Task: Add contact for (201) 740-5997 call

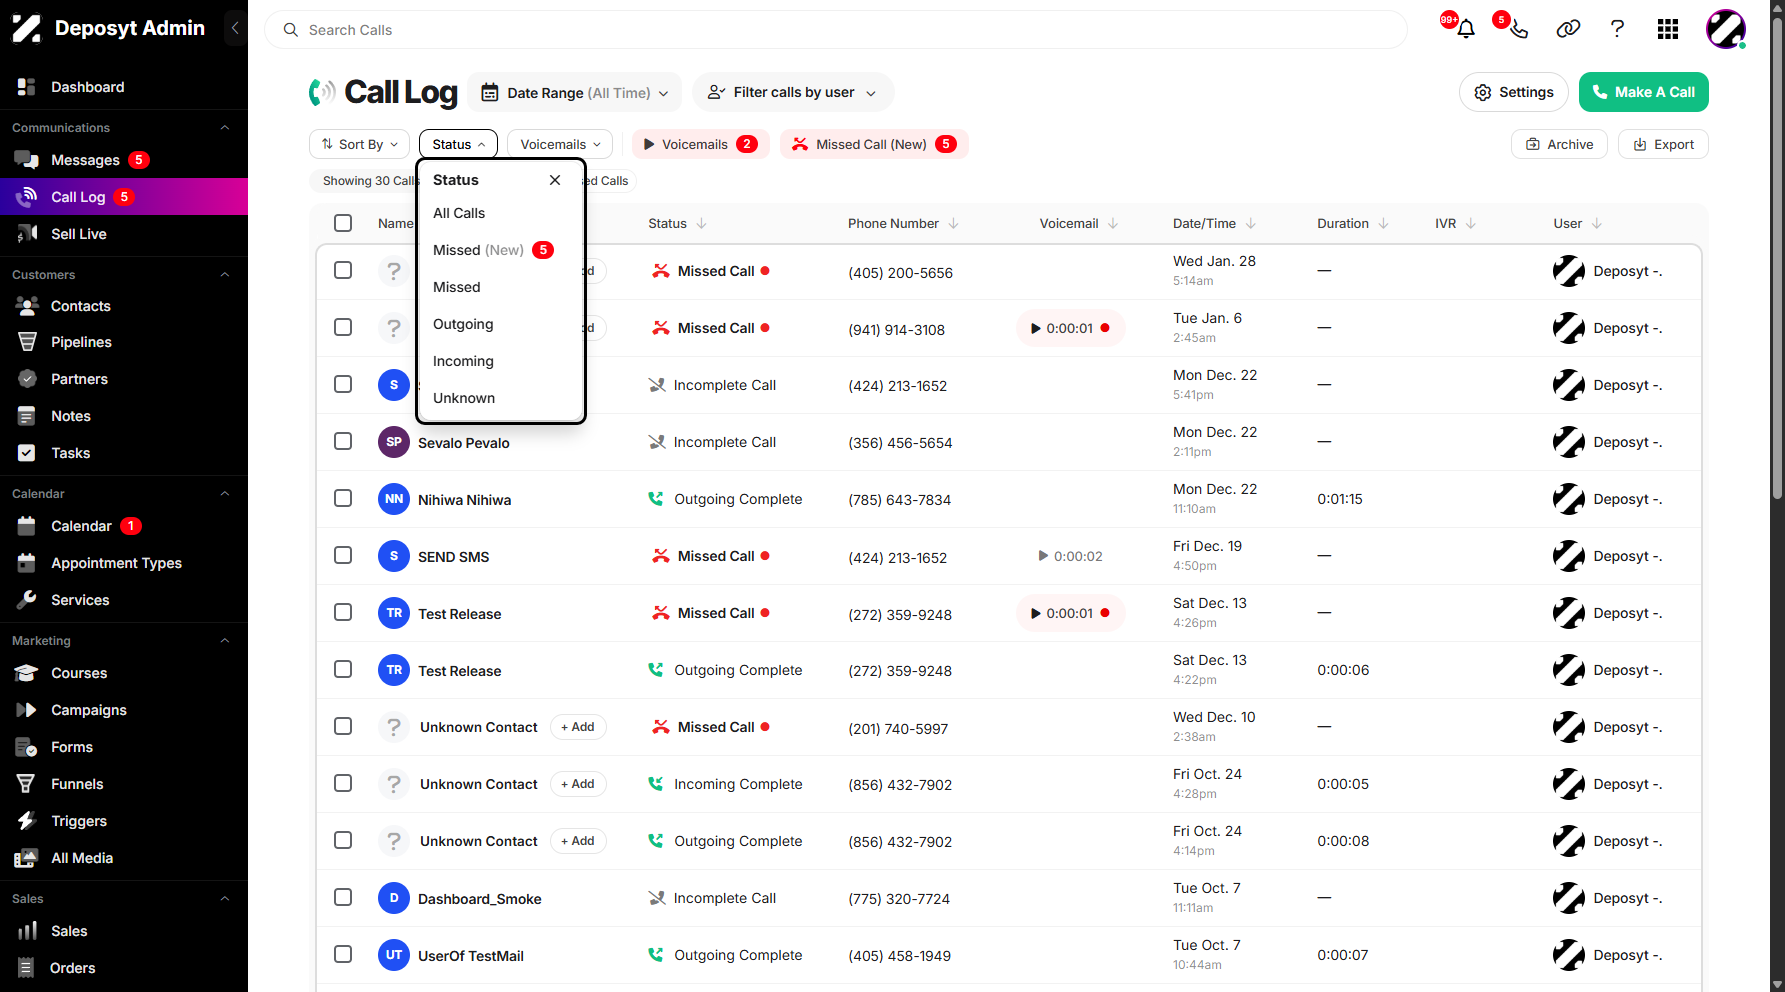Action: (x=578, y=727)
